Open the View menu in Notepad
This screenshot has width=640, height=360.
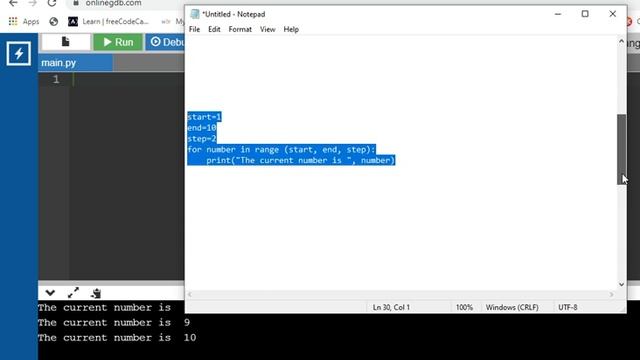pyautogui.click(x=267, y=29)
